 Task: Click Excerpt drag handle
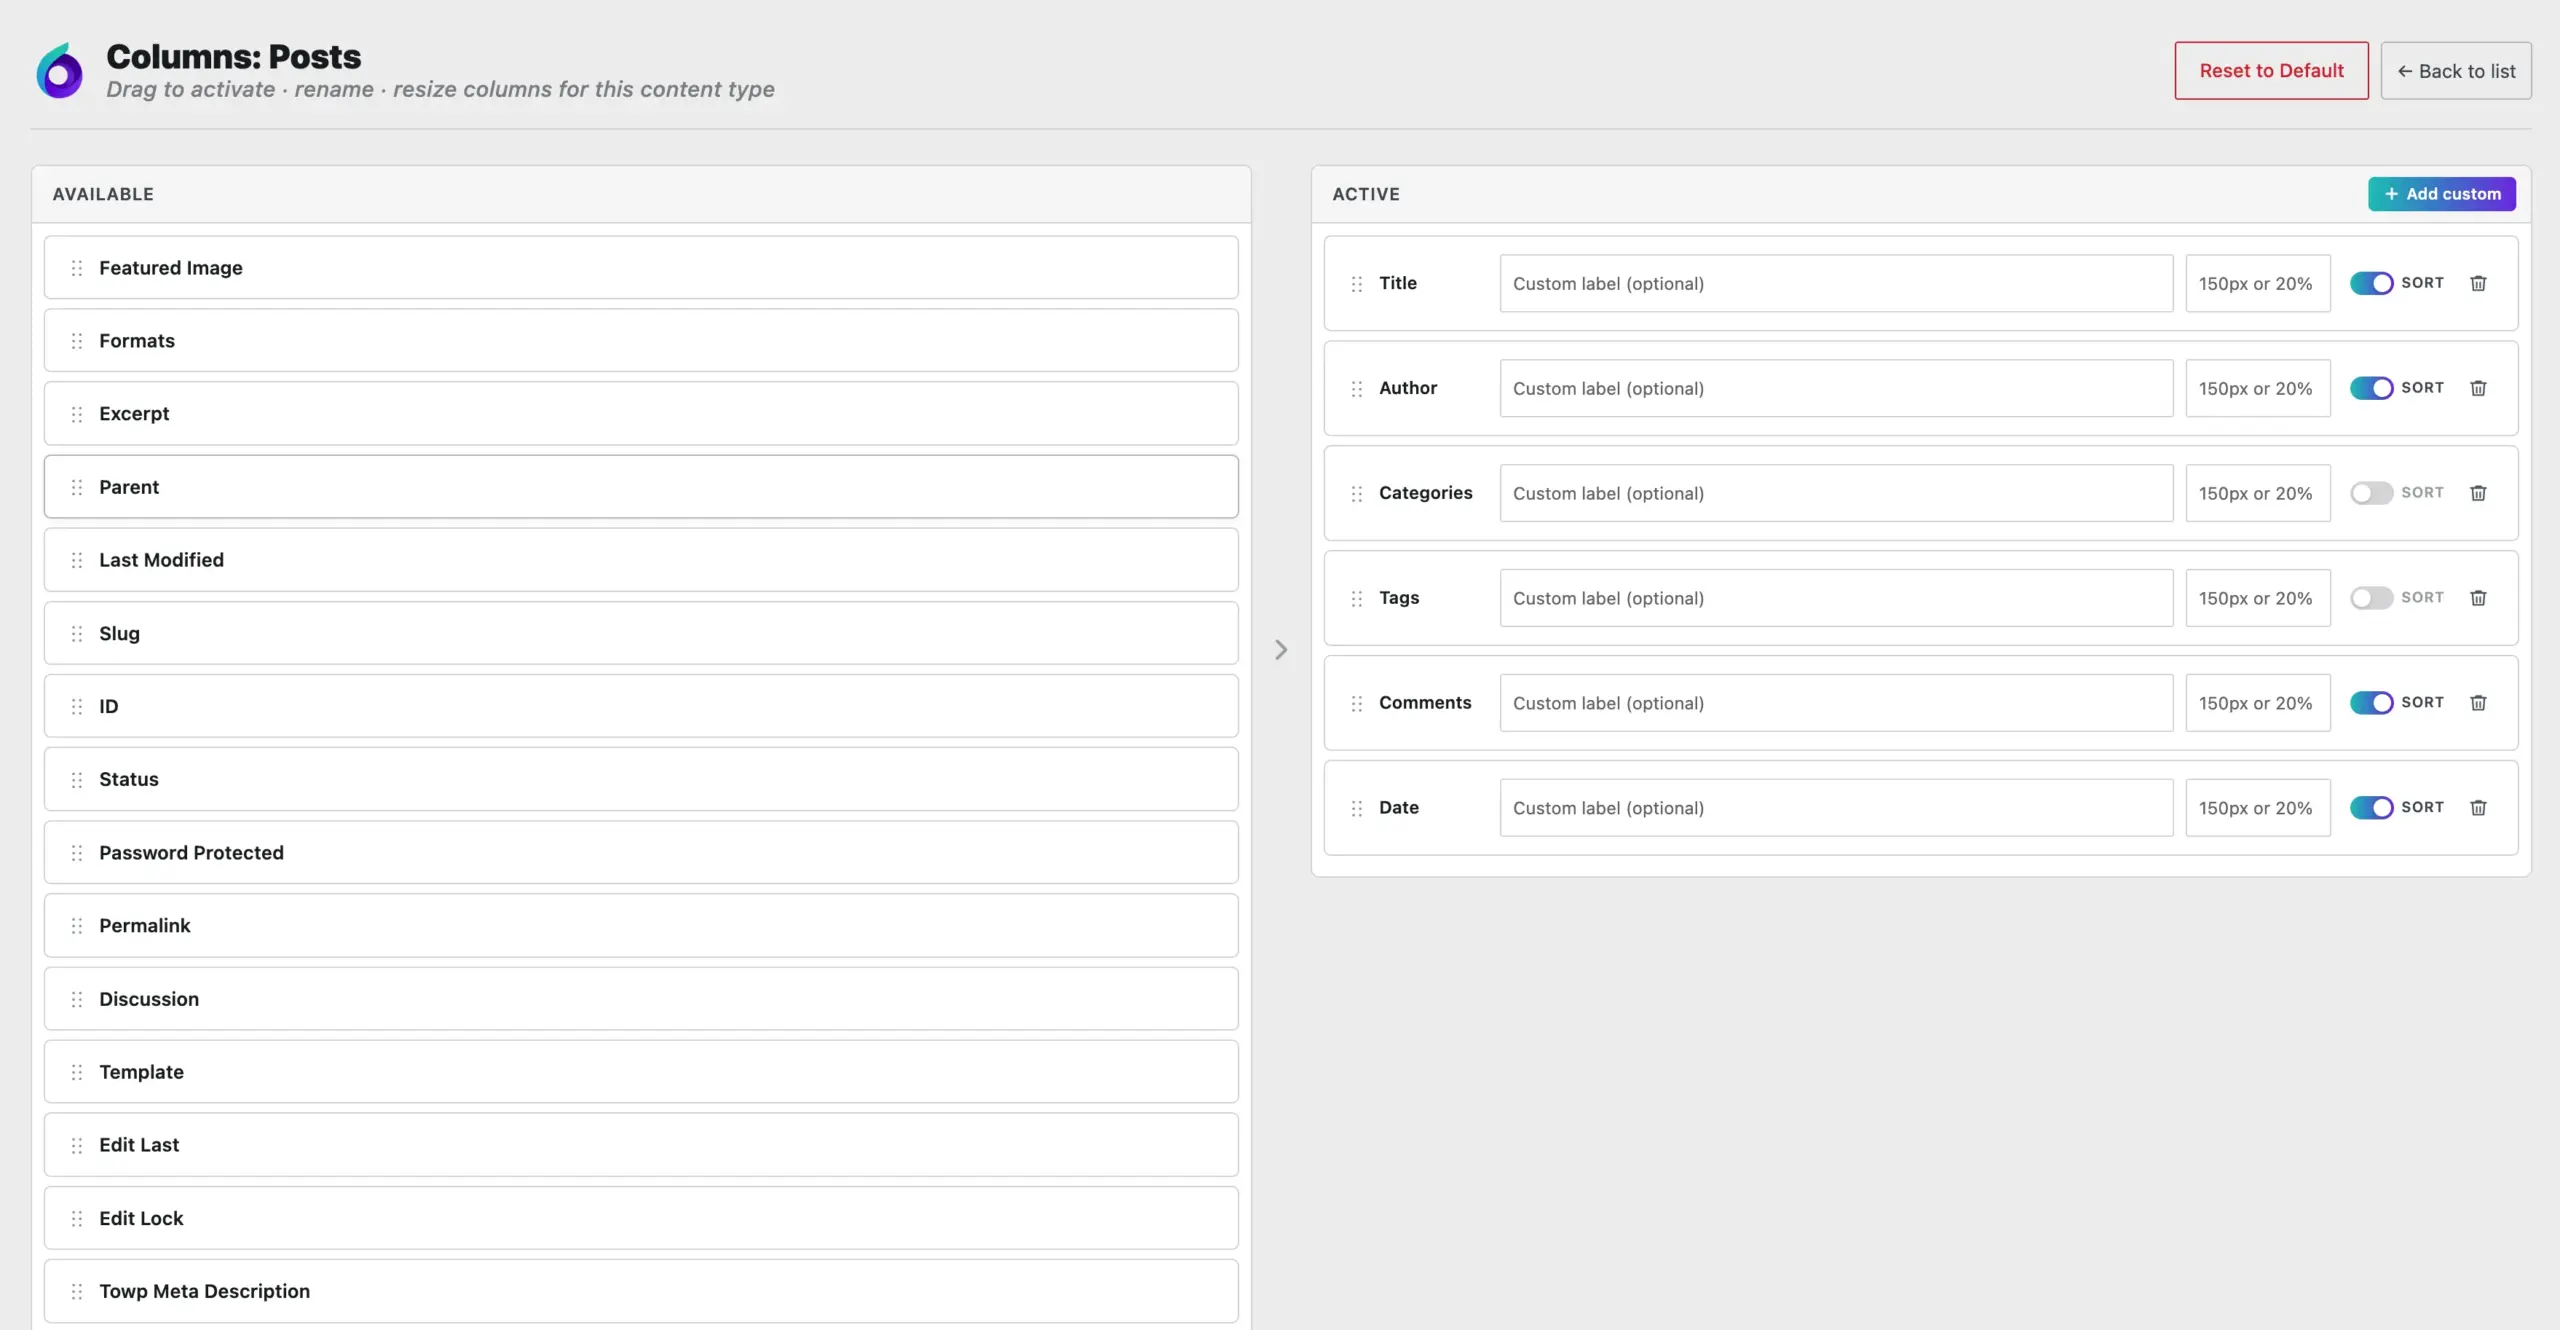(x=77, y=414)
